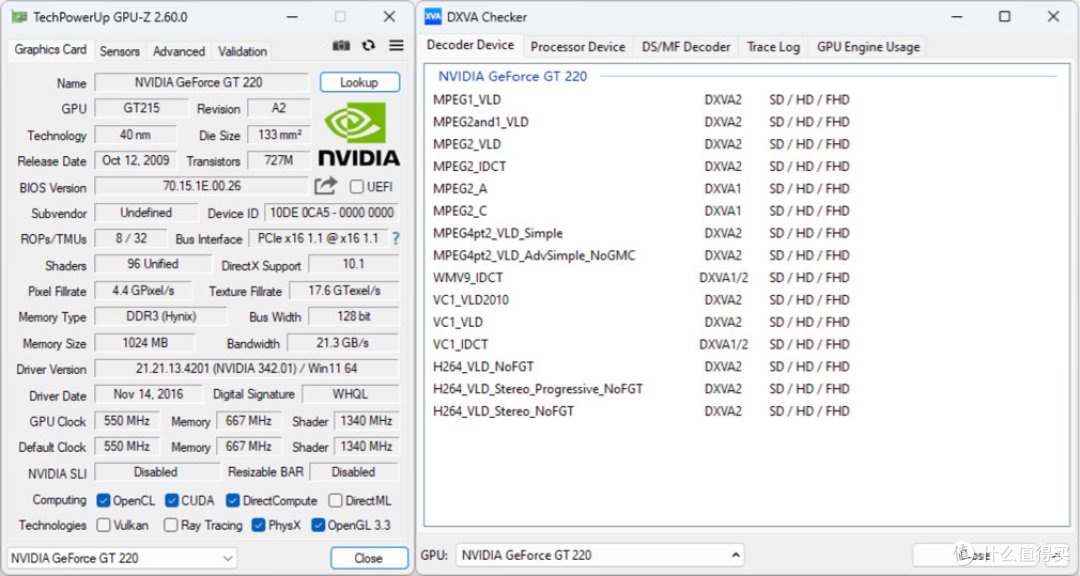Switch to the Sensors tab
1080x576 pixels.
pos(119,51)
